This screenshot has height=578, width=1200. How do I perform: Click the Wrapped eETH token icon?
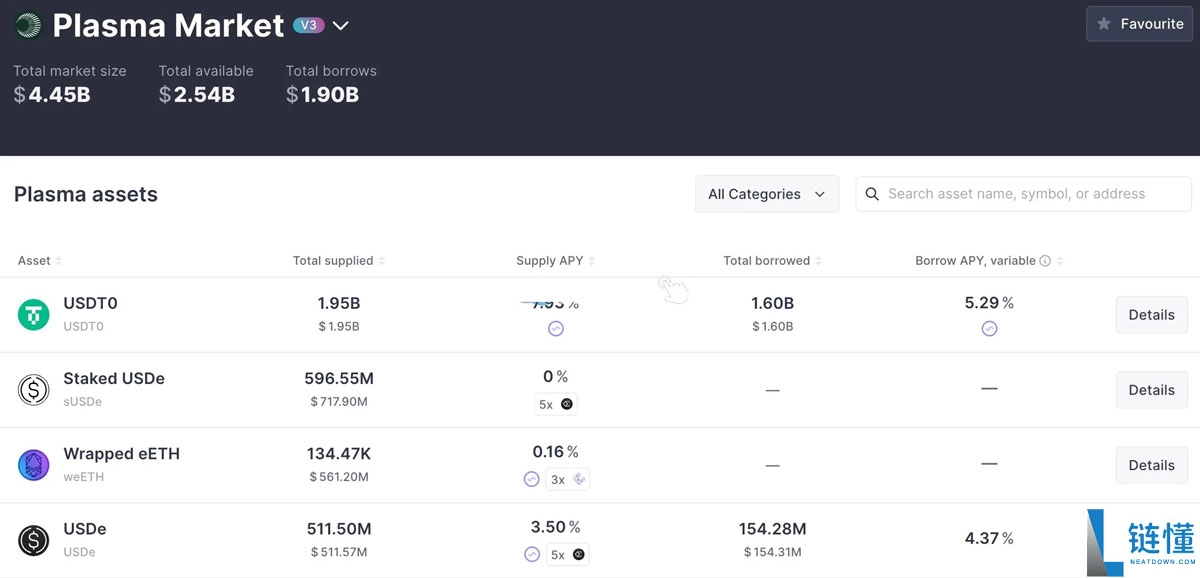pos(34,465)
